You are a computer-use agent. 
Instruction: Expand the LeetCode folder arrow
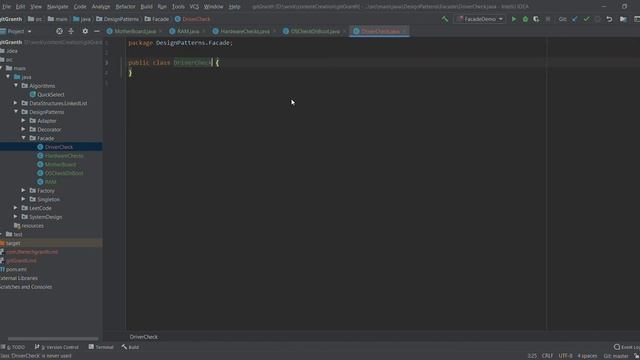tap(16, 208)
